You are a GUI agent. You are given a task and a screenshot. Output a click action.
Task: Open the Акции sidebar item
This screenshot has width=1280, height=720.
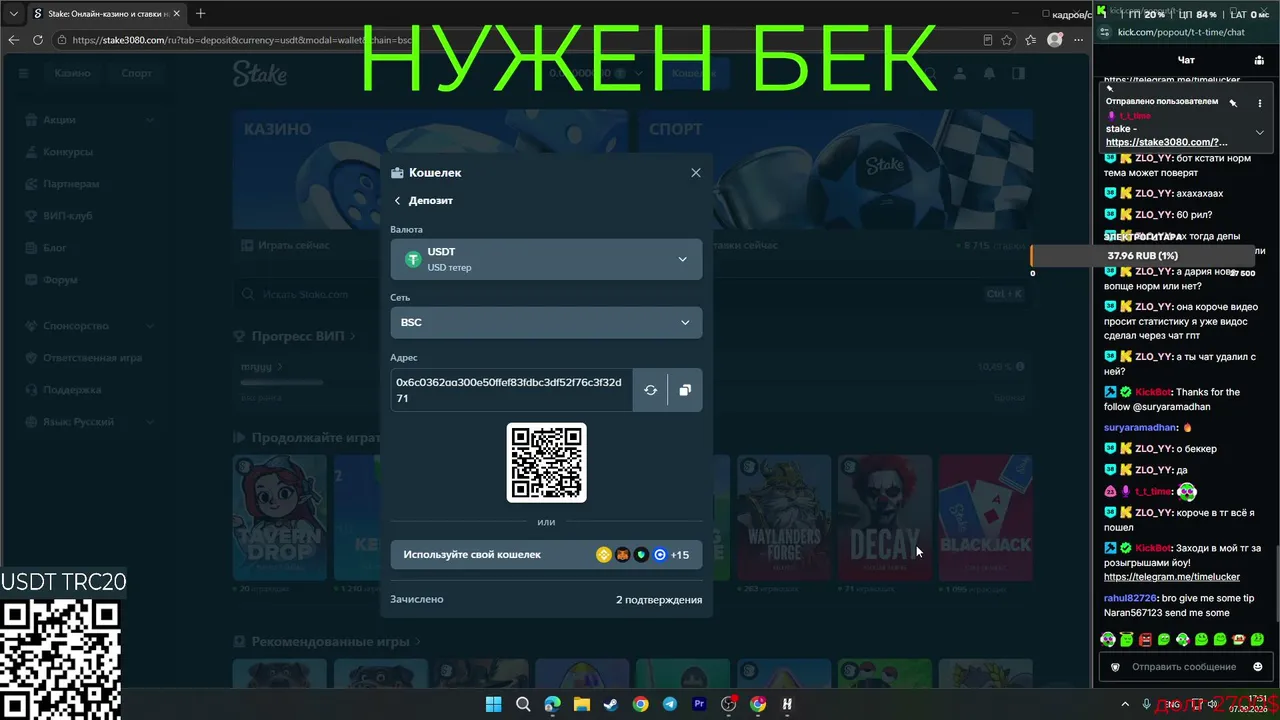coord(89,120)
